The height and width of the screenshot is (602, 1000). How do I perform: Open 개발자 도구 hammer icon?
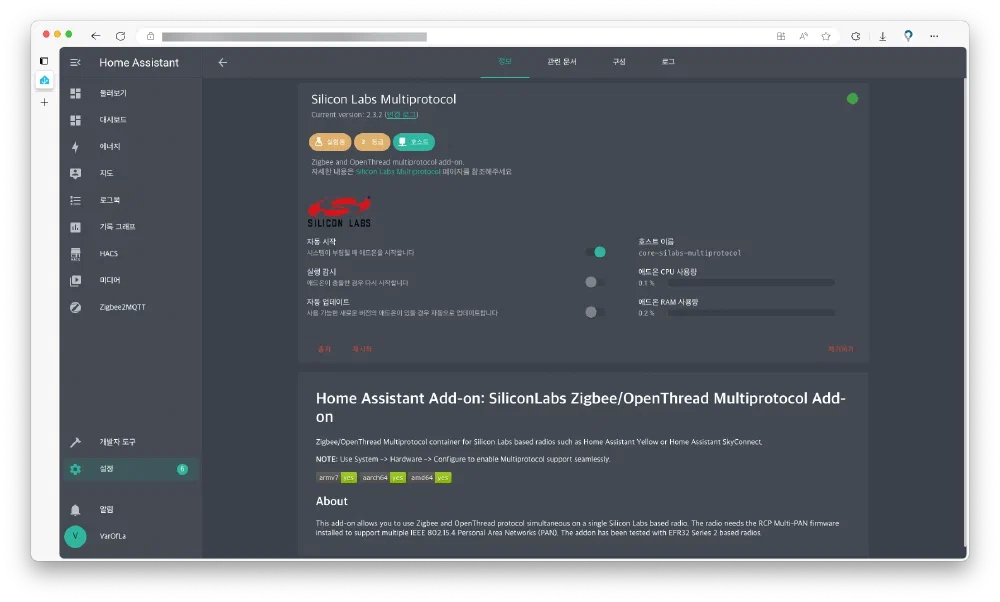pos(76,442)
